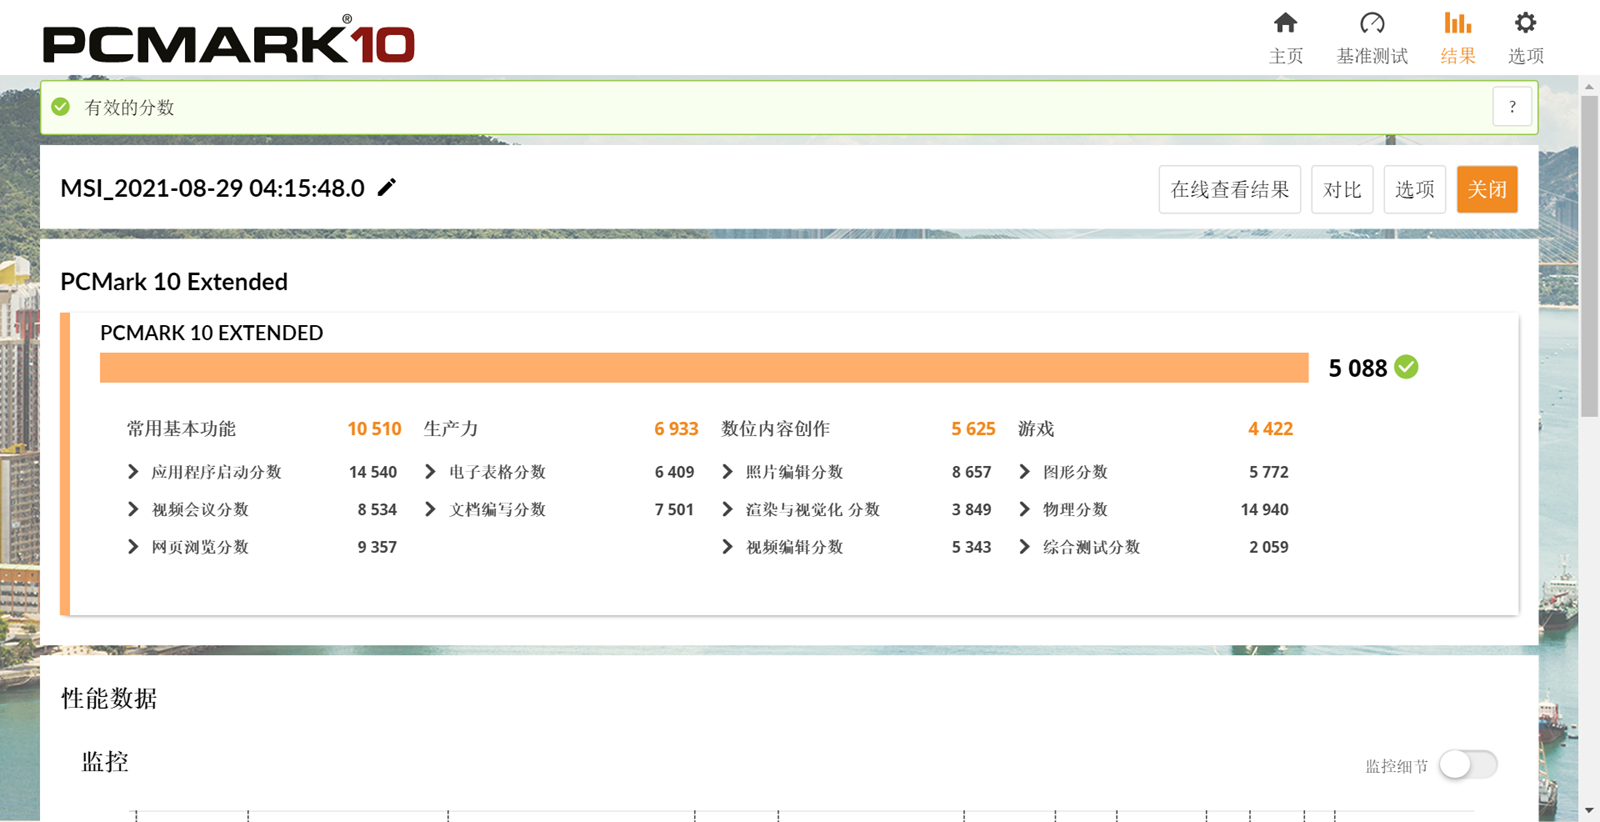
Task: Toggle the 监控细节 monitoring details switch
Action: click(1467, 765)
